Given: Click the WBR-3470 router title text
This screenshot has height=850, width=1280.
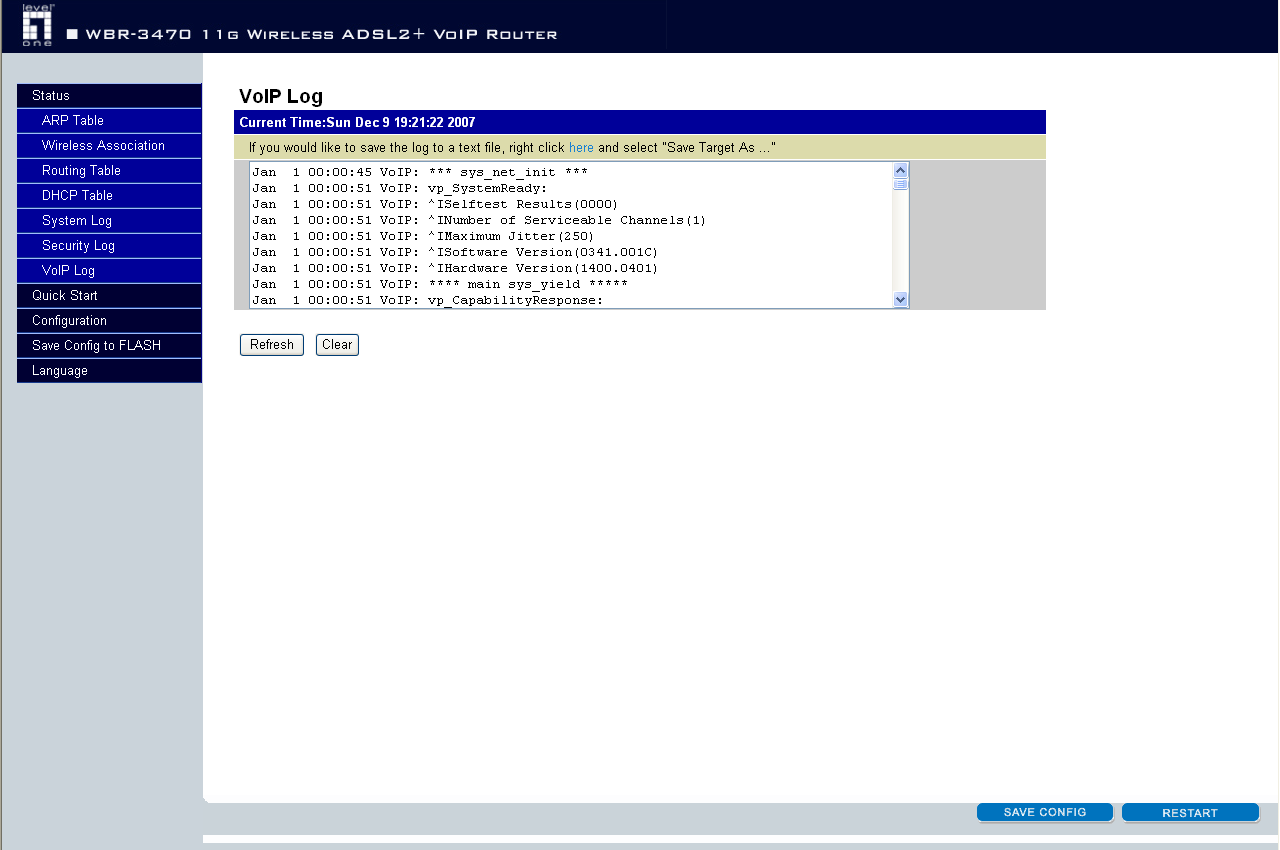Looking at the screenshot, I should pyautogui.click(x=321, y=35).
